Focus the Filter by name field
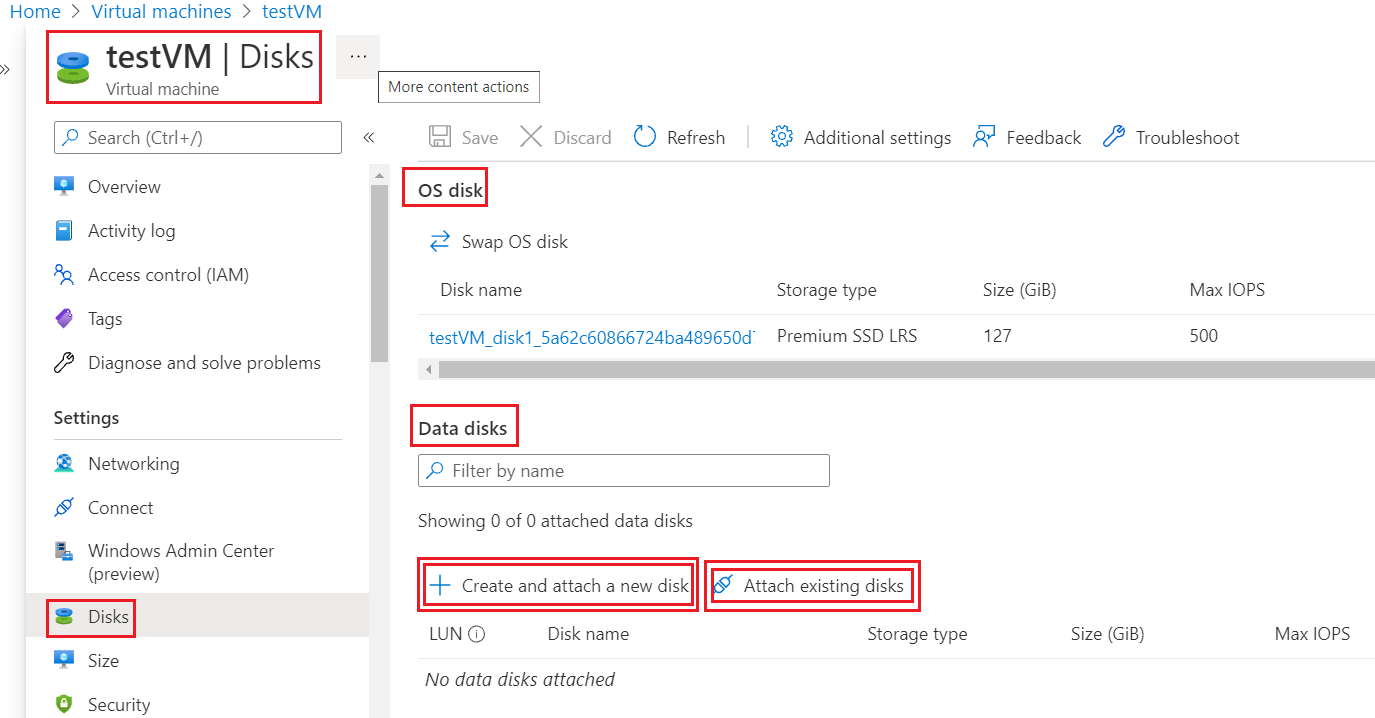Viewport: 1375px width, 718px height. 624,471
